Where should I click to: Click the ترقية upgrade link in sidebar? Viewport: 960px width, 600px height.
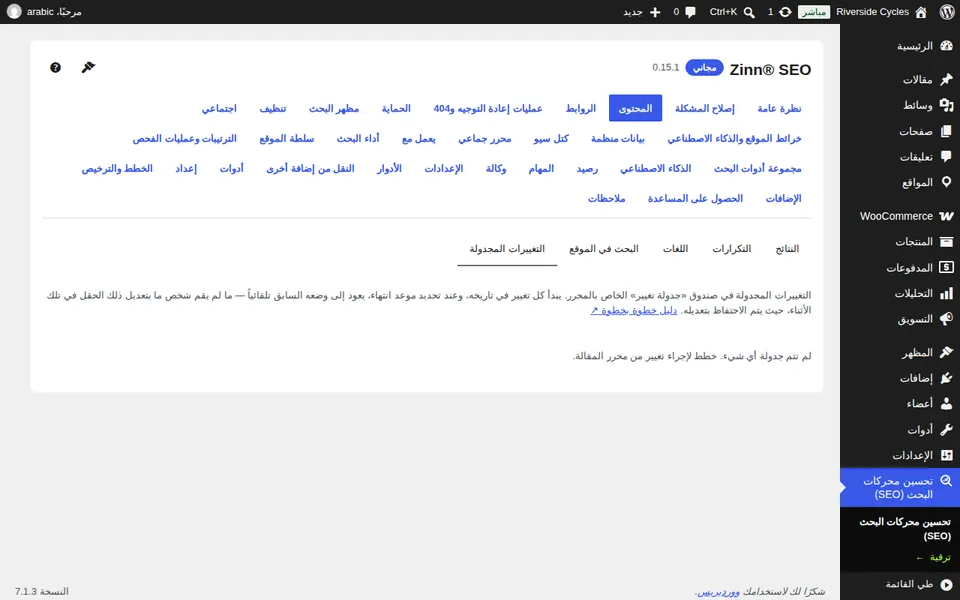(933, 557)
